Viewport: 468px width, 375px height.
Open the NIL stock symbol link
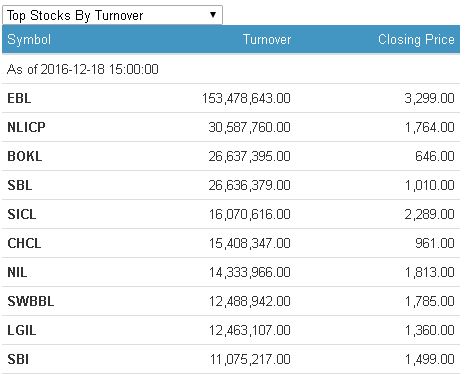point(17,272)
